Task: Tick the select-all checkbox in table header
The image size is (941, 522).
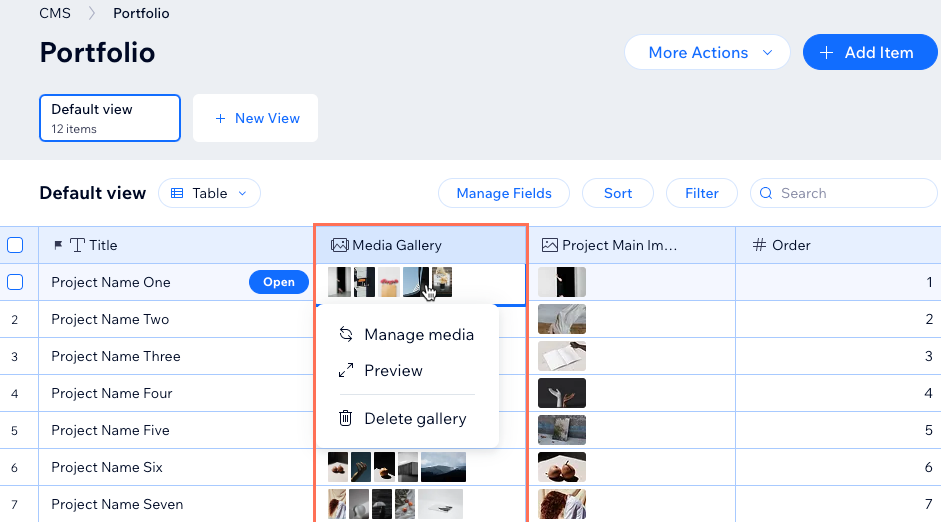Action: (x=15, y=245)
